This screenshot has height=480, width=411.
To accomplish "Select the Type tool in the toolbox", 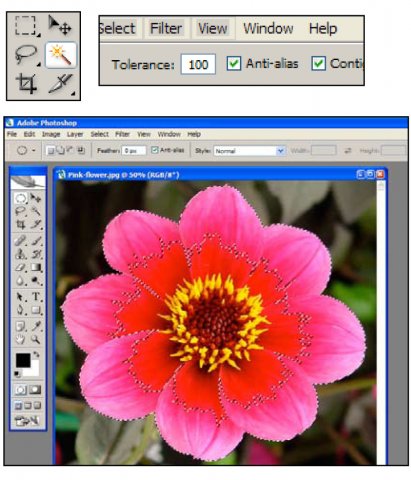I will click(x=36, y=297).
